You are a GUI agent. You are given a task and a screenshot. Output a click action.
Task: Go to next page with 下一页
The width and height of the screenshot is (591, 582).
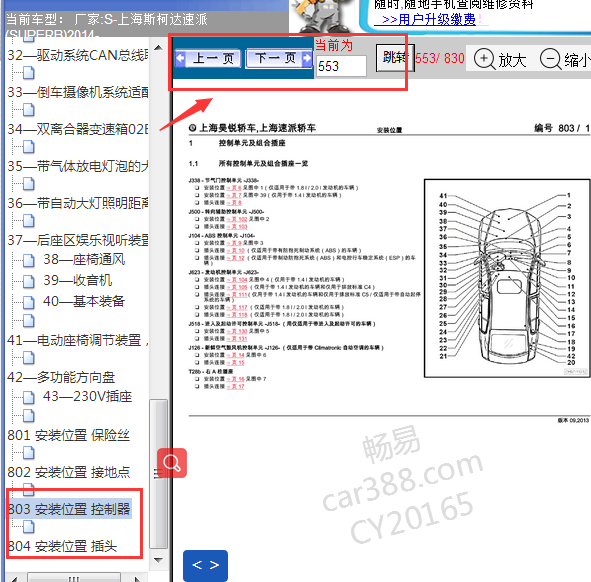point(279,58)
